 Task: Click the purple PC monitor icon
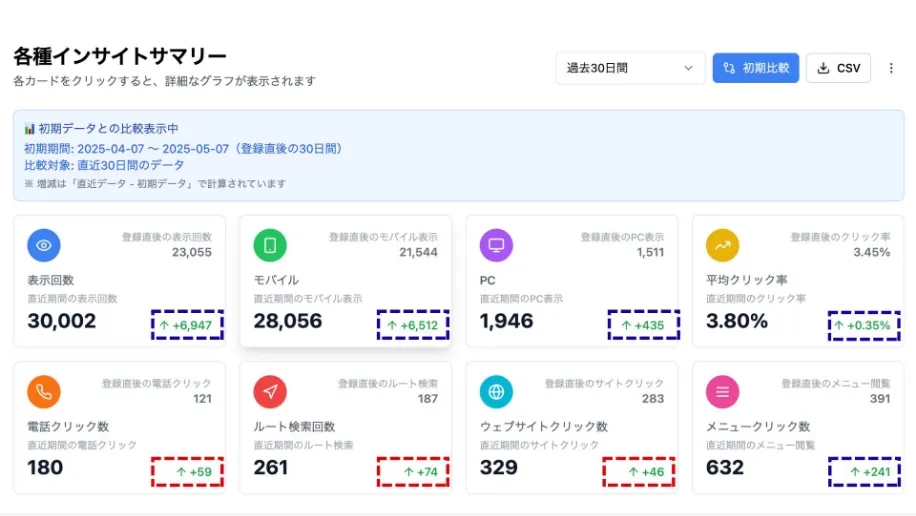click(496, 245)
